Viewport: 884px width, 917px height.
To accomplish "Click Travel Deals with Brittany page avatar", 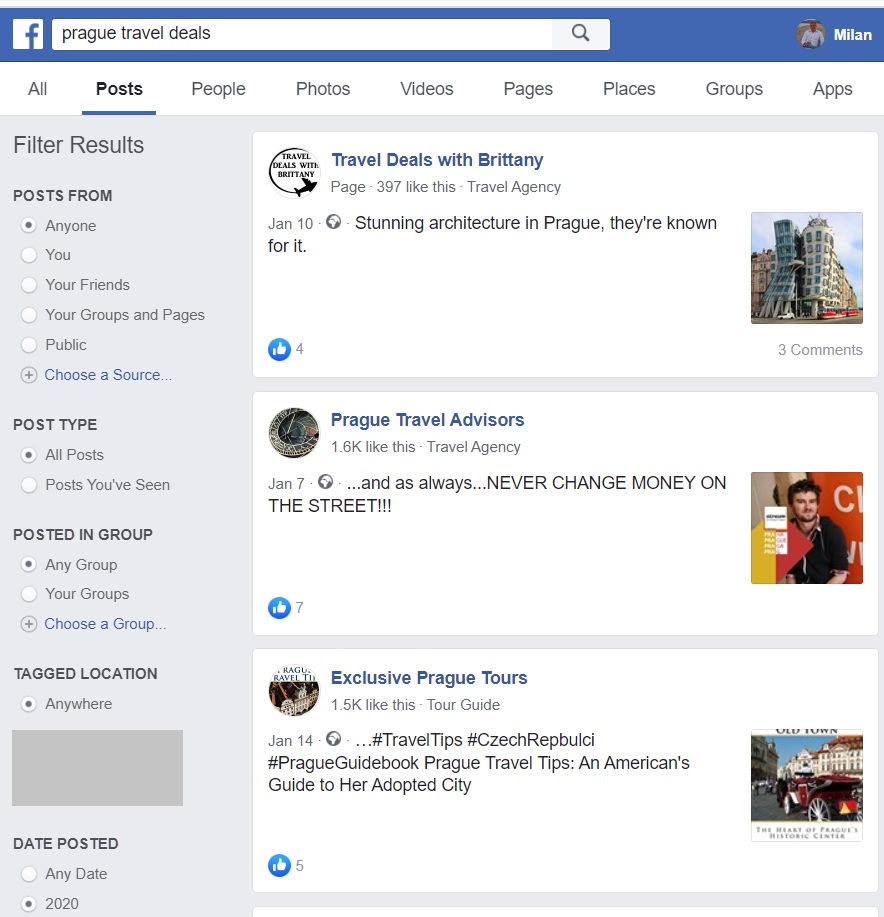I will 294,172.
